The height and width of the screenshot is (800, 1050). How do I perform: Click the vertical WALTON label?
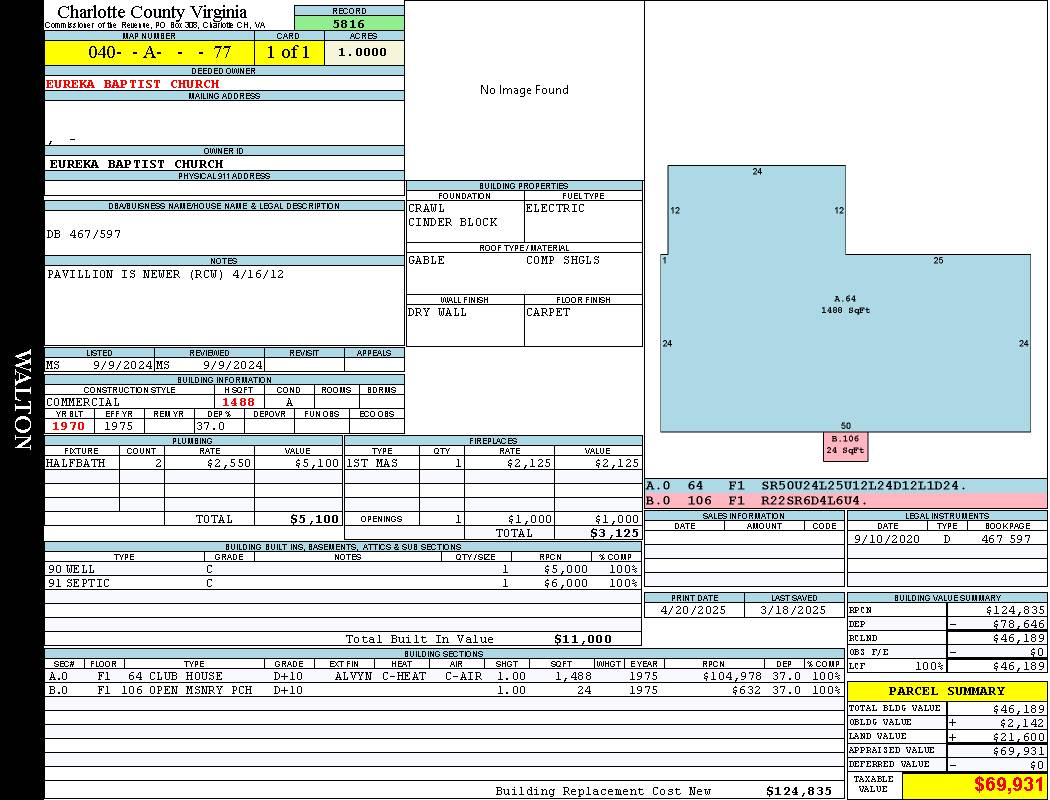[x=22, y=399]
